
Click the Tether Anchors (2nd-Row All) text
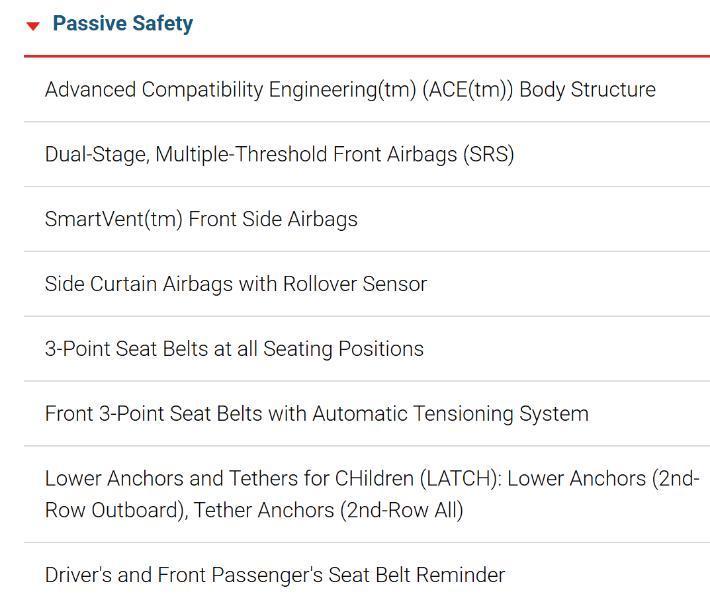point(329,511)
